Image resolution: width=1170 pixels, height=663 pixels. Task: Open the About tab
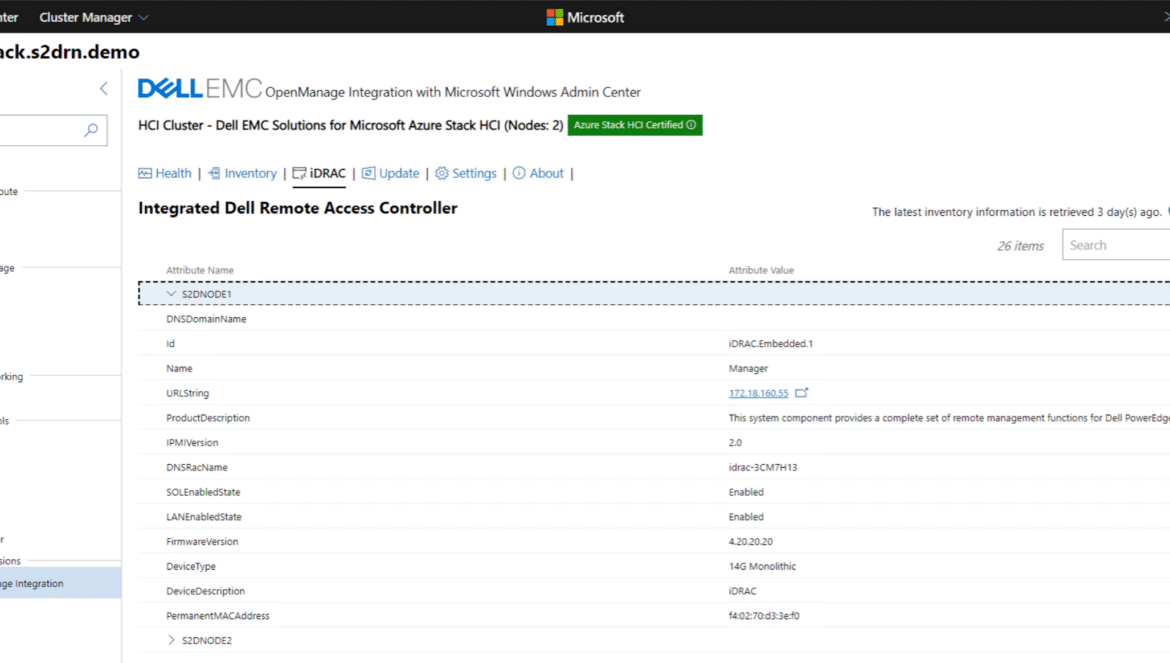click(538, 173)
